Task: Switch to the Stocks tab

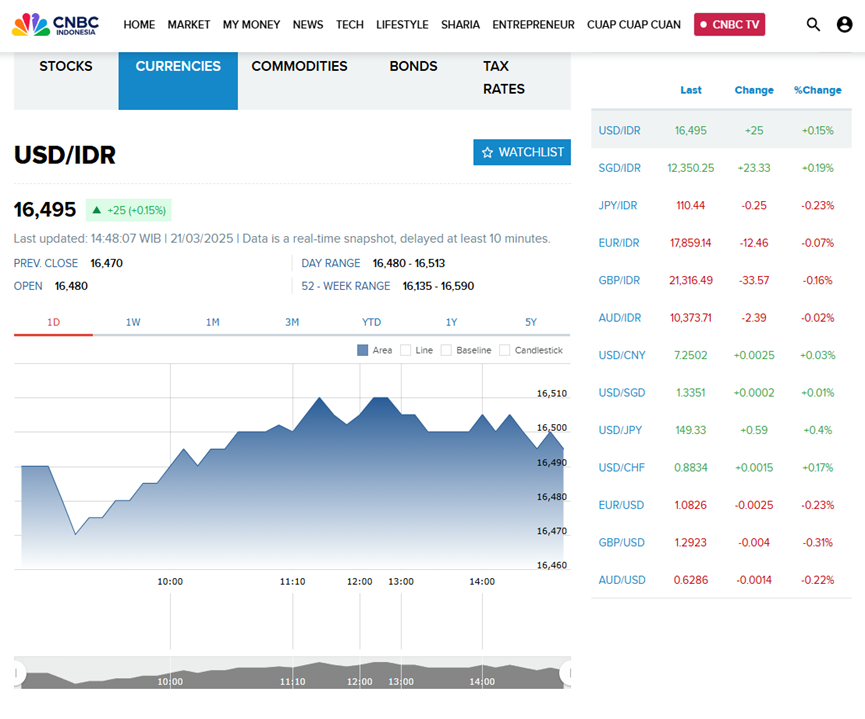Action: click(x=66, y=66)
